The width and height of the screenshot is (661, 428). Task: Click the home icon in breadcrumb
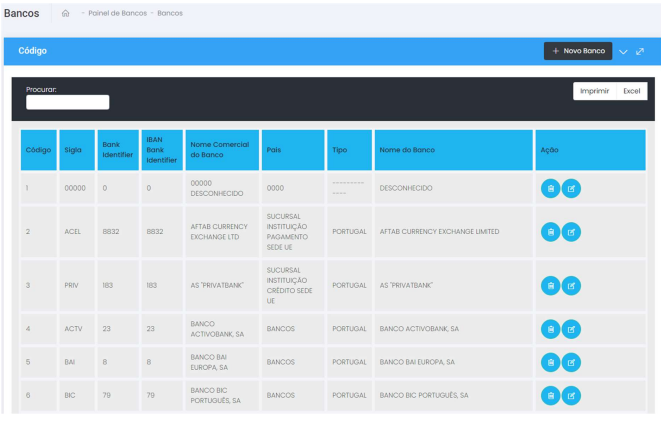pyautogui.click(x=65, y=13)
